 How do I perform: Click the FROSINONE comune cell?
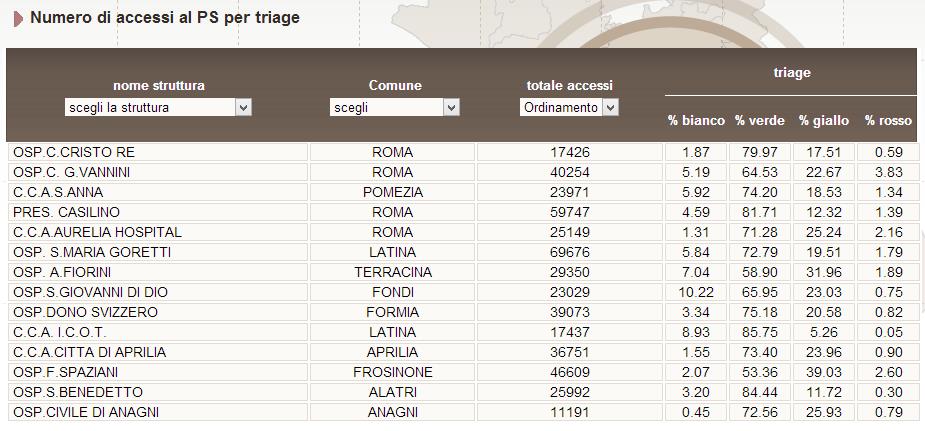[x=392, y=373]
